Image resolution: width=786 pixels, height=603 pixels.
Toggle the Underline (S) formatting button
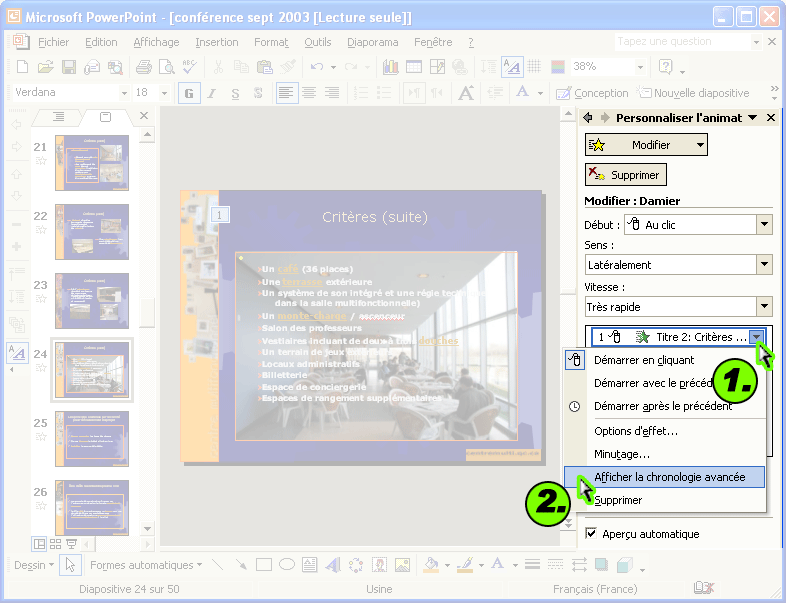[235, 93]
